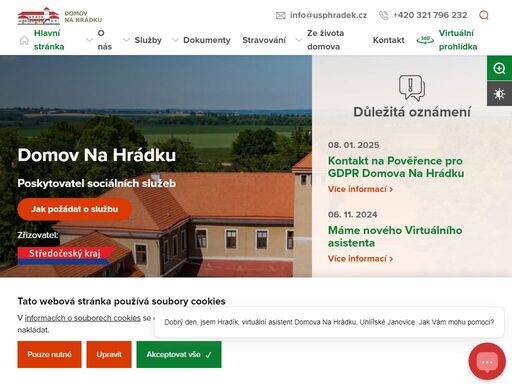
Task: Open the Hlavní stránka menu item
Action: click(x=49, y=40)
